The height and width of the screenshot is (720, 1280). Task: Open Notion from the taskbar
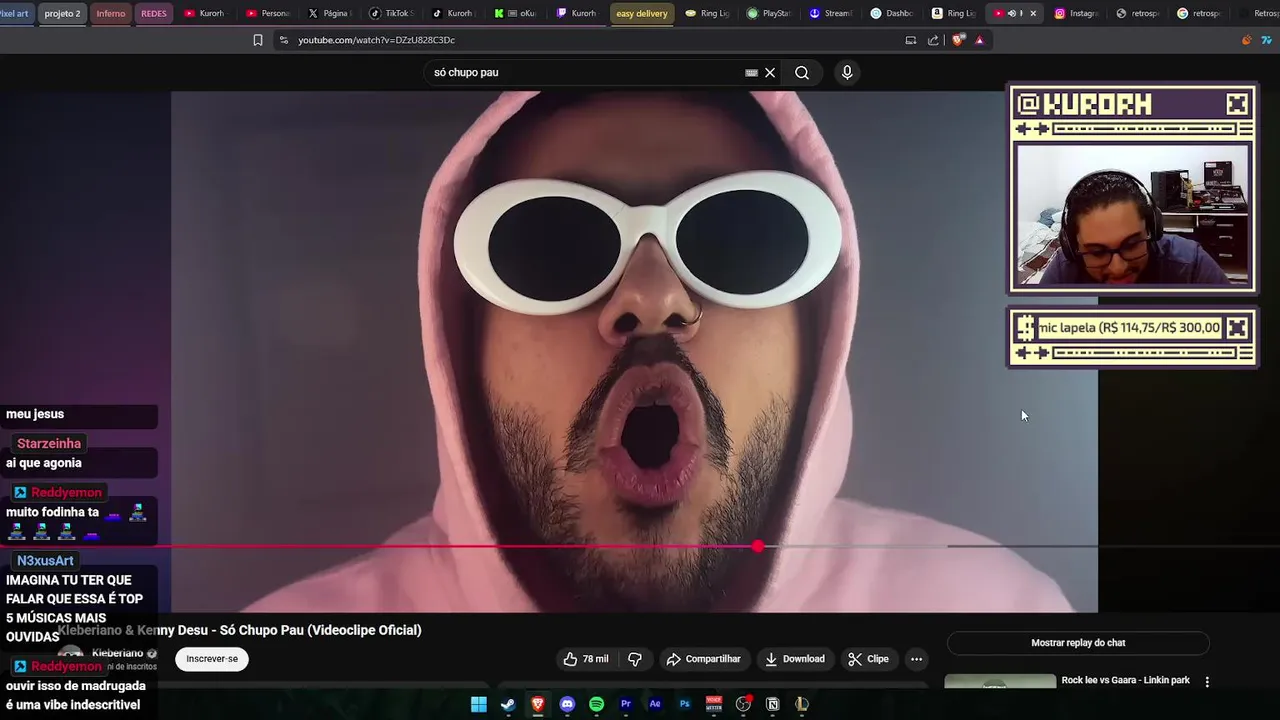(x=772, y=704)
